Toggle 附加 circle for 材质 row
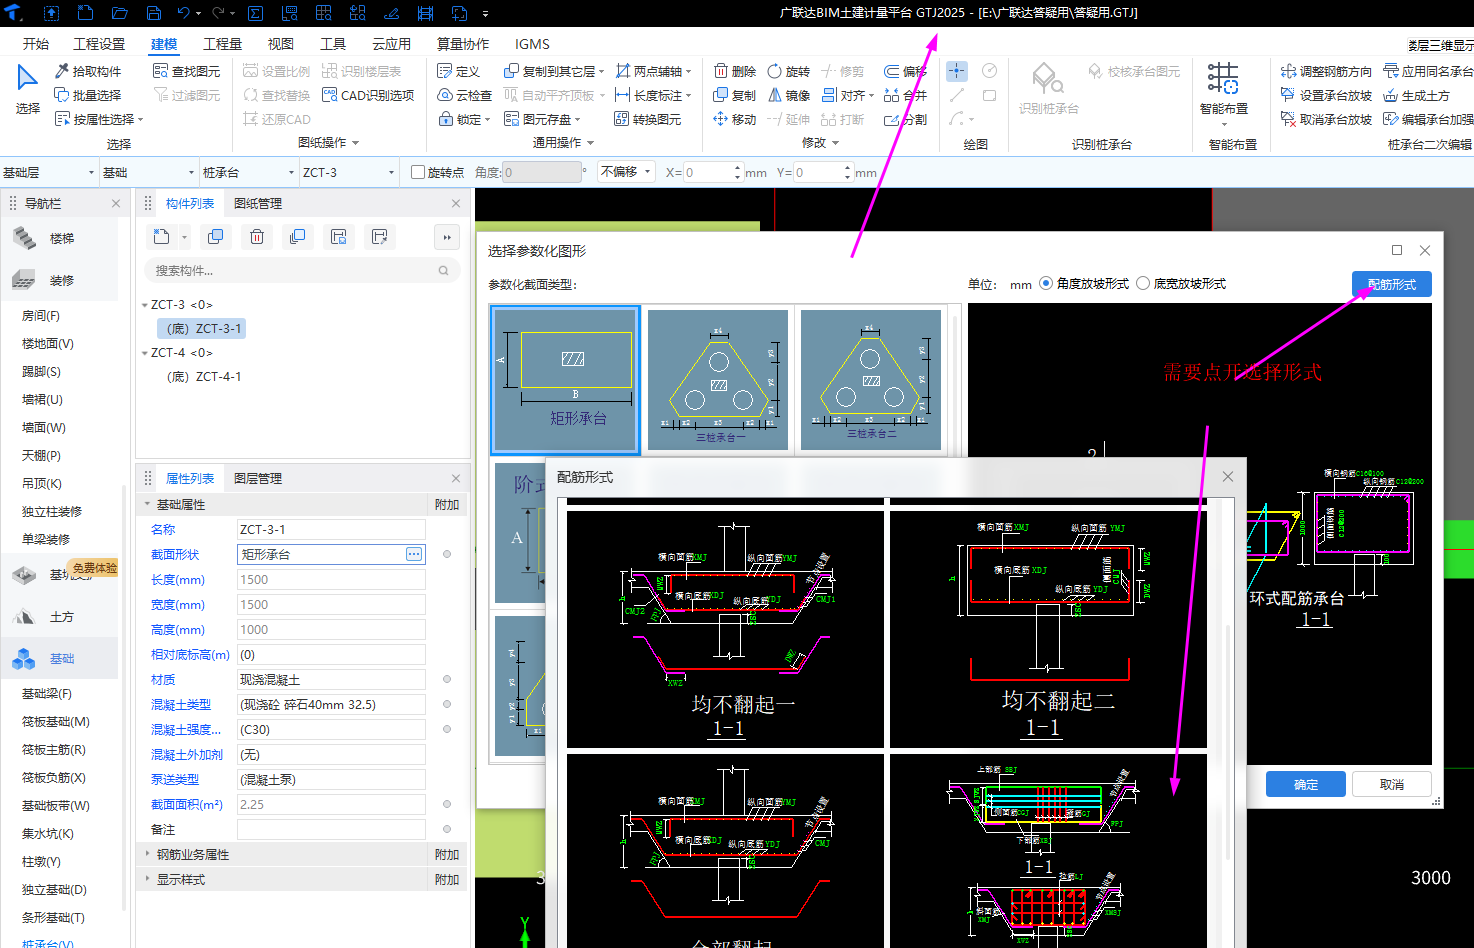 (x=447, y=679)
